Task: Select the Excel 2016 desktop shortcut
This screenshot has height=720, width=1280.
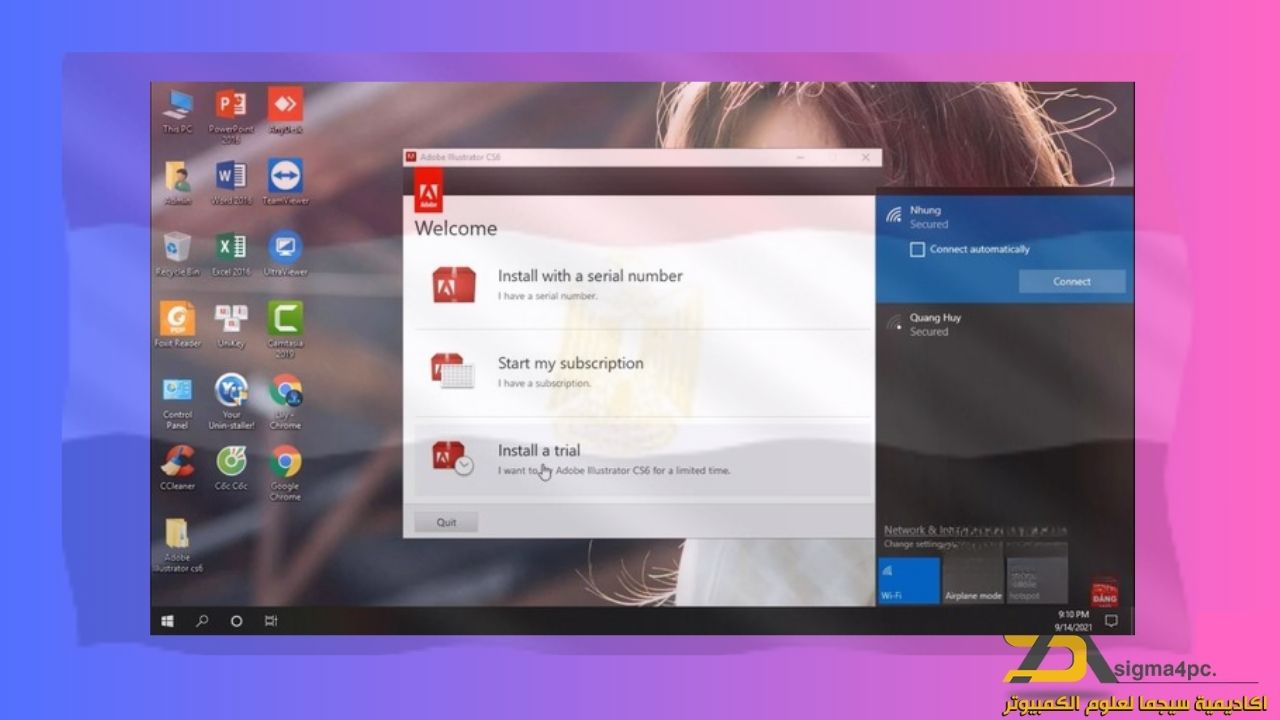Action: pyautogui.click(x=231, y=254)
